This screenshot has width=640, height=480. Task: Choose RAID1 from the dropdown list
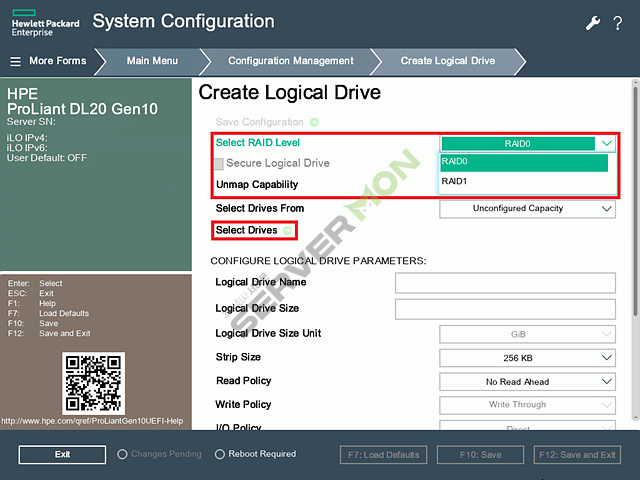click(524, 181)
